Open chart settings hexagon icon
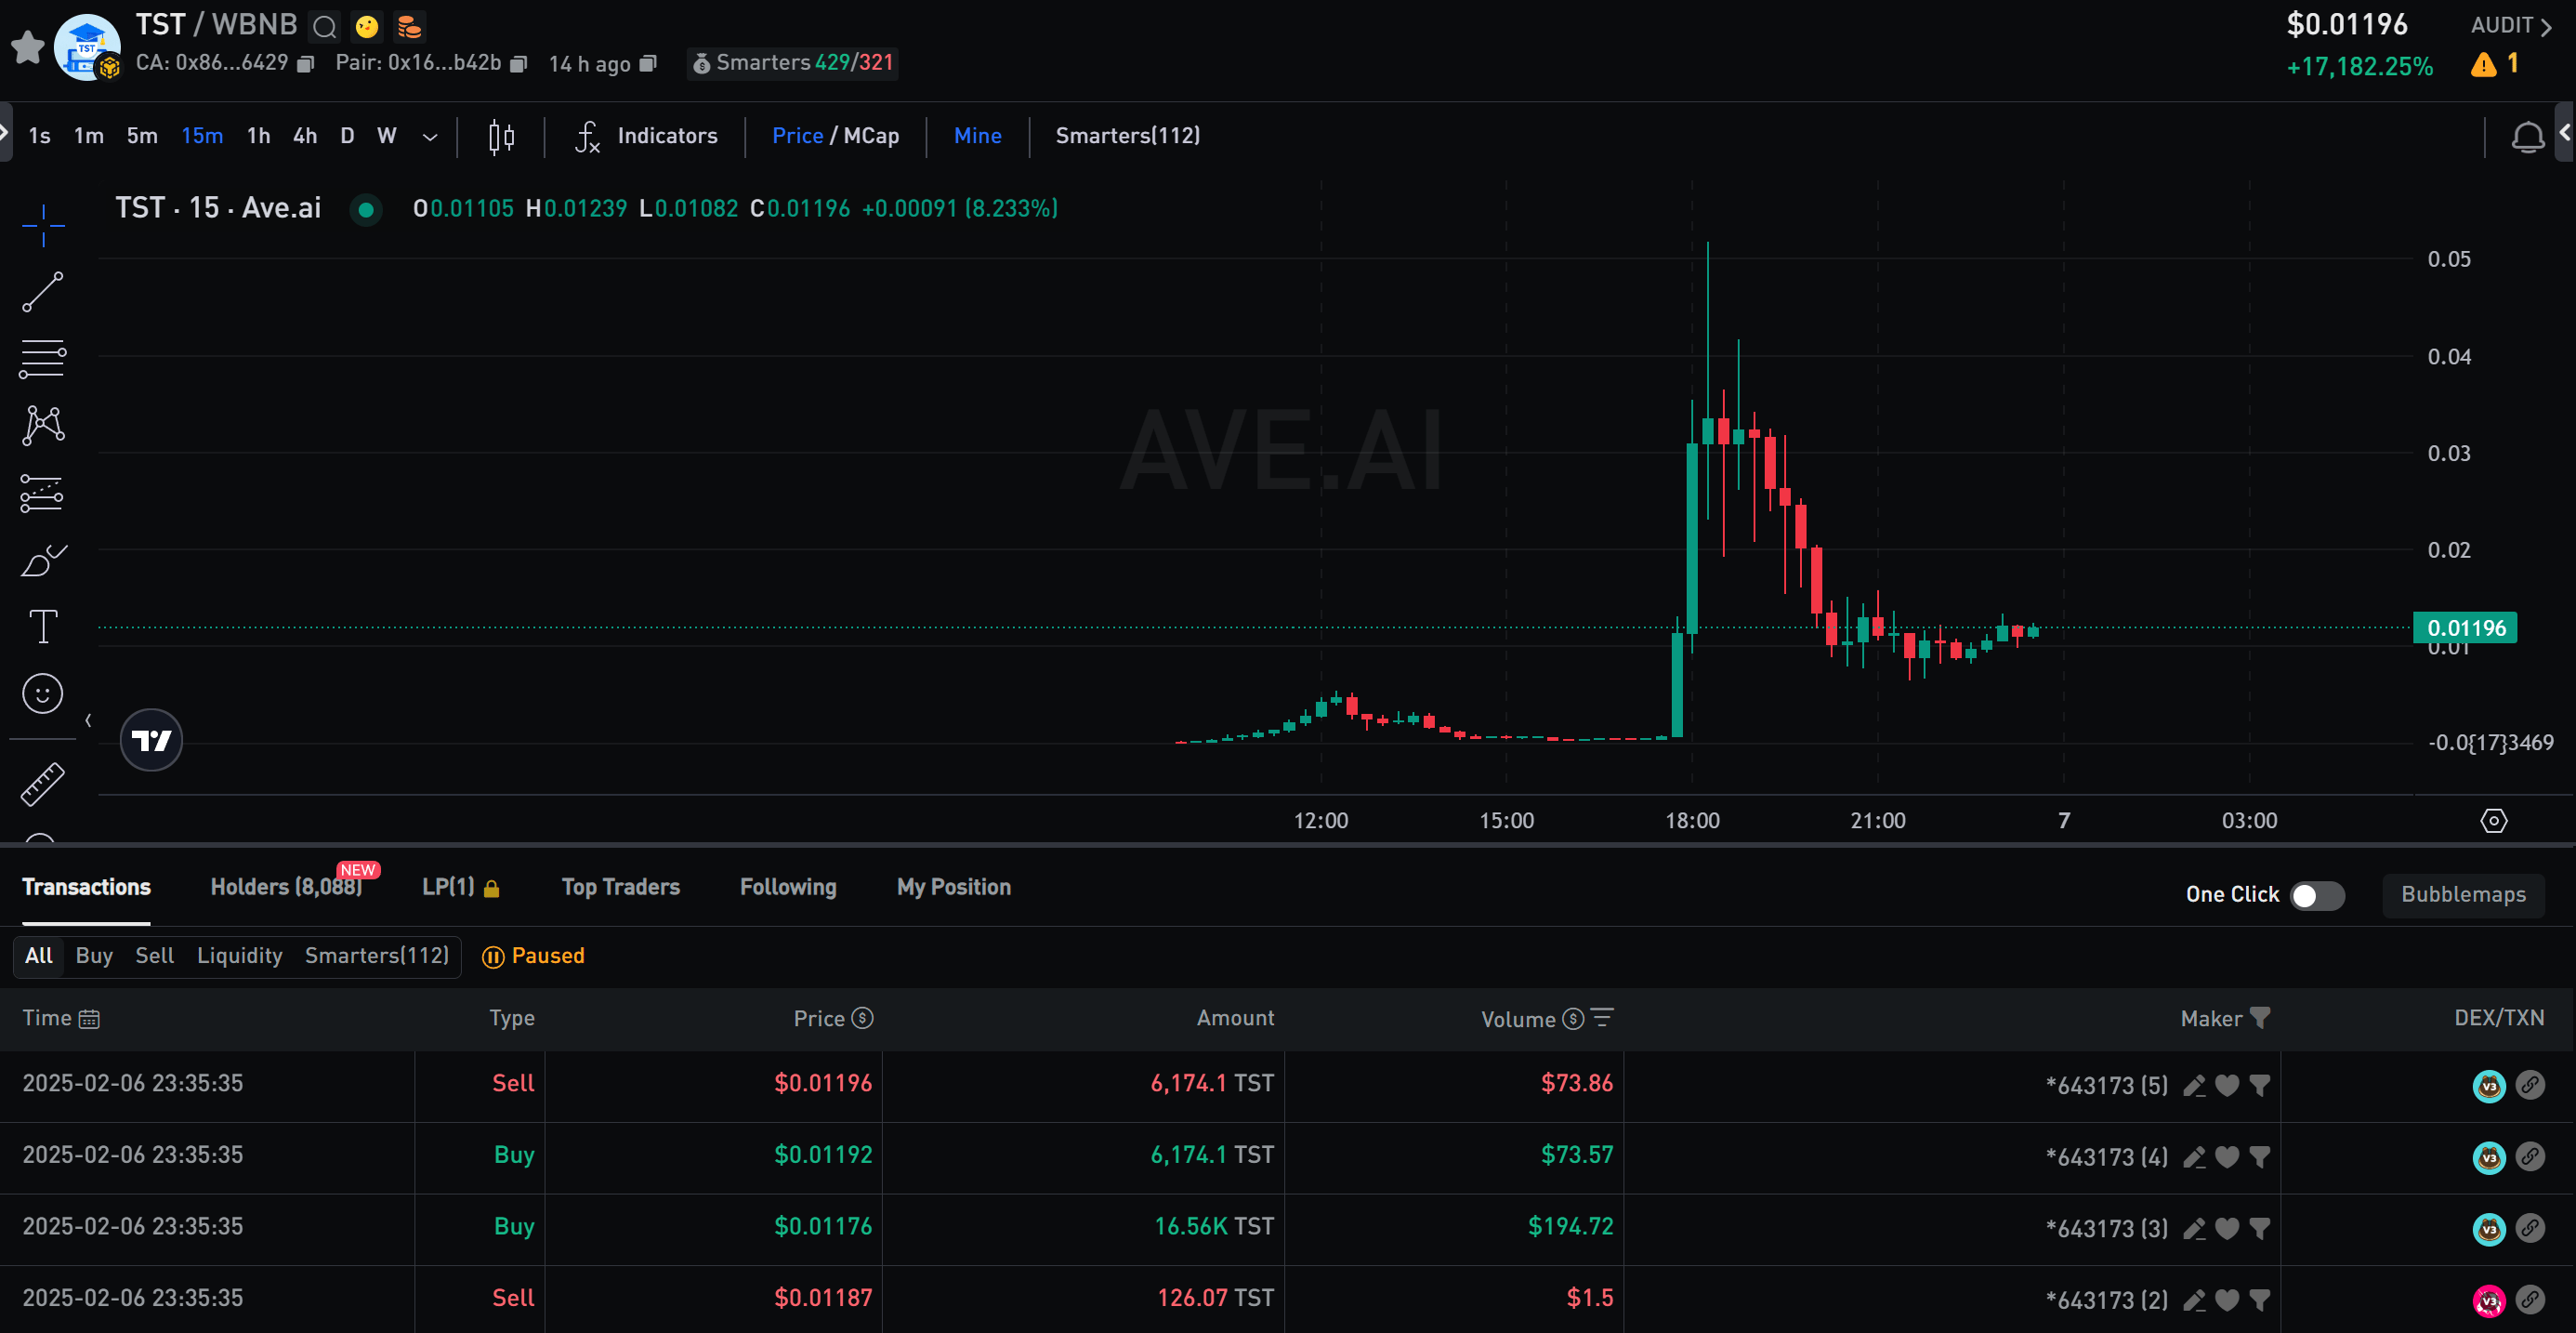Image resolution: width=2576 pixels, height=1333 pixels. coord(2494,821)
